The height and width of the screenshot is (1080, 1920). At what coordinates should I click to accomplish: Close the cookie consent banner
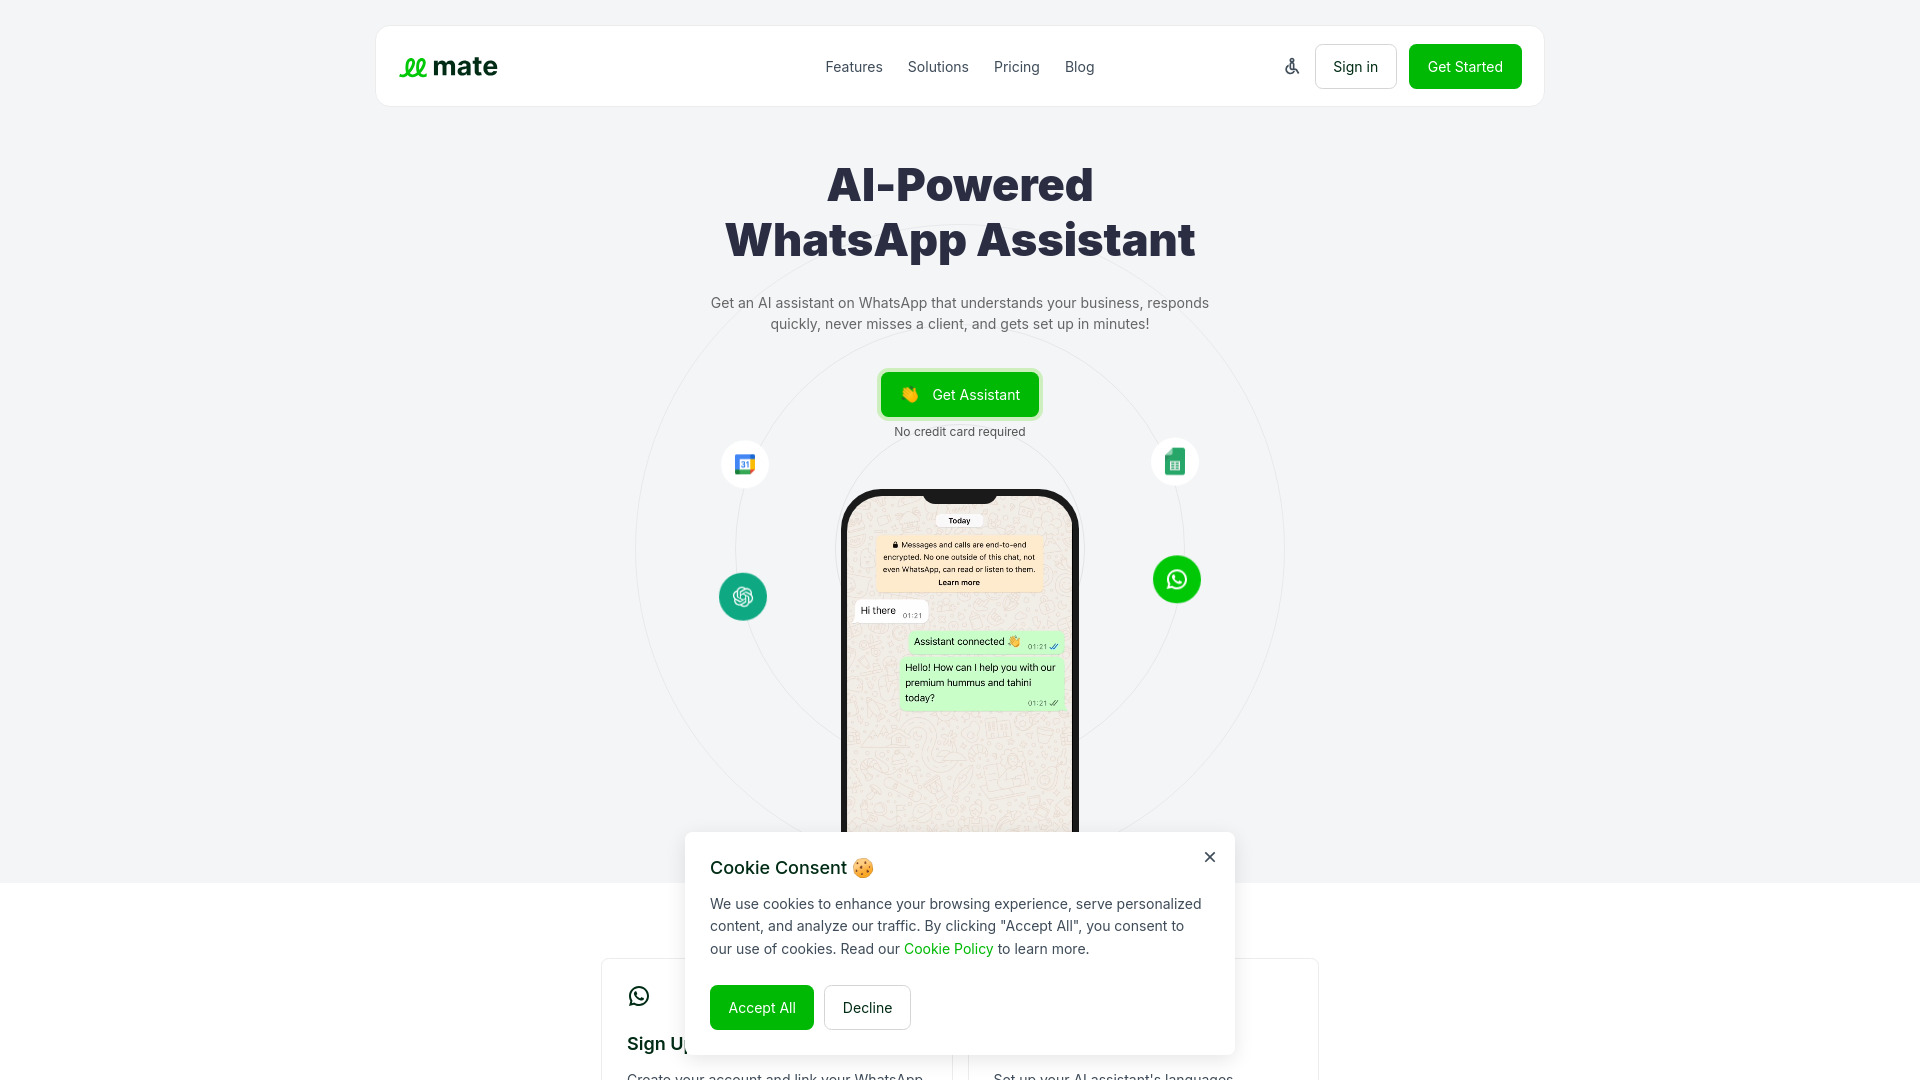1209,857
